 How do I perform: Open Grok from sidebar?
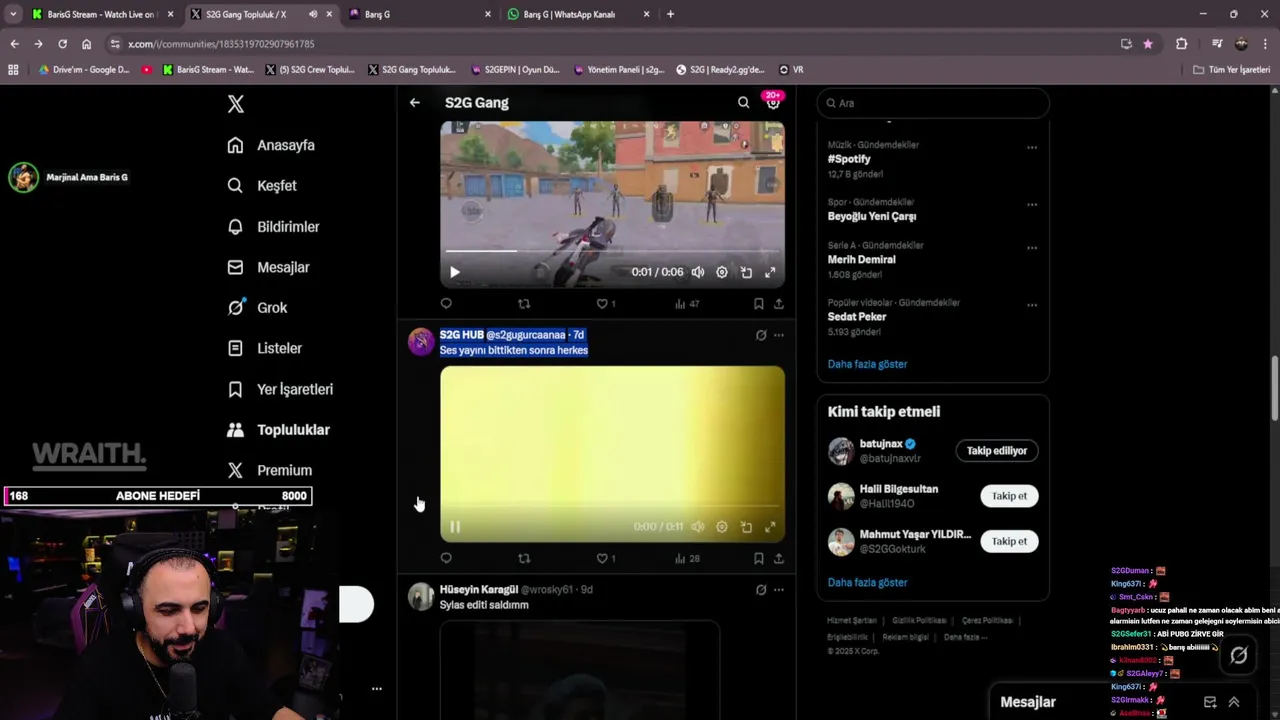tap(257, 308)
